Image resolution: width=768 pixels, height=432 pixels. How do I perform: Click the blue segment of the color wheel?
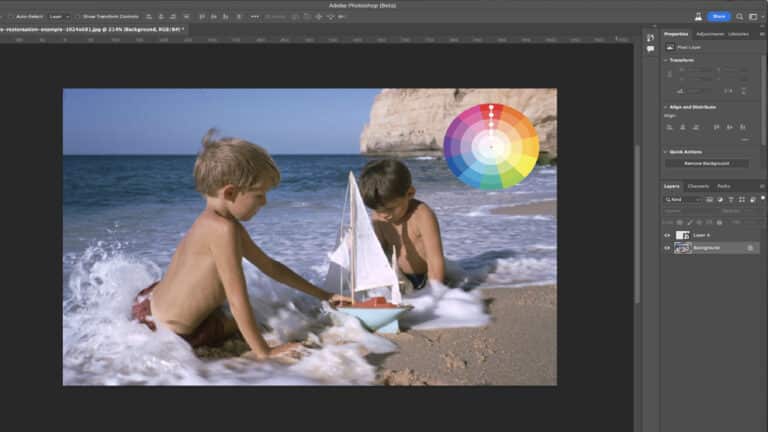[x=458, y=166]
